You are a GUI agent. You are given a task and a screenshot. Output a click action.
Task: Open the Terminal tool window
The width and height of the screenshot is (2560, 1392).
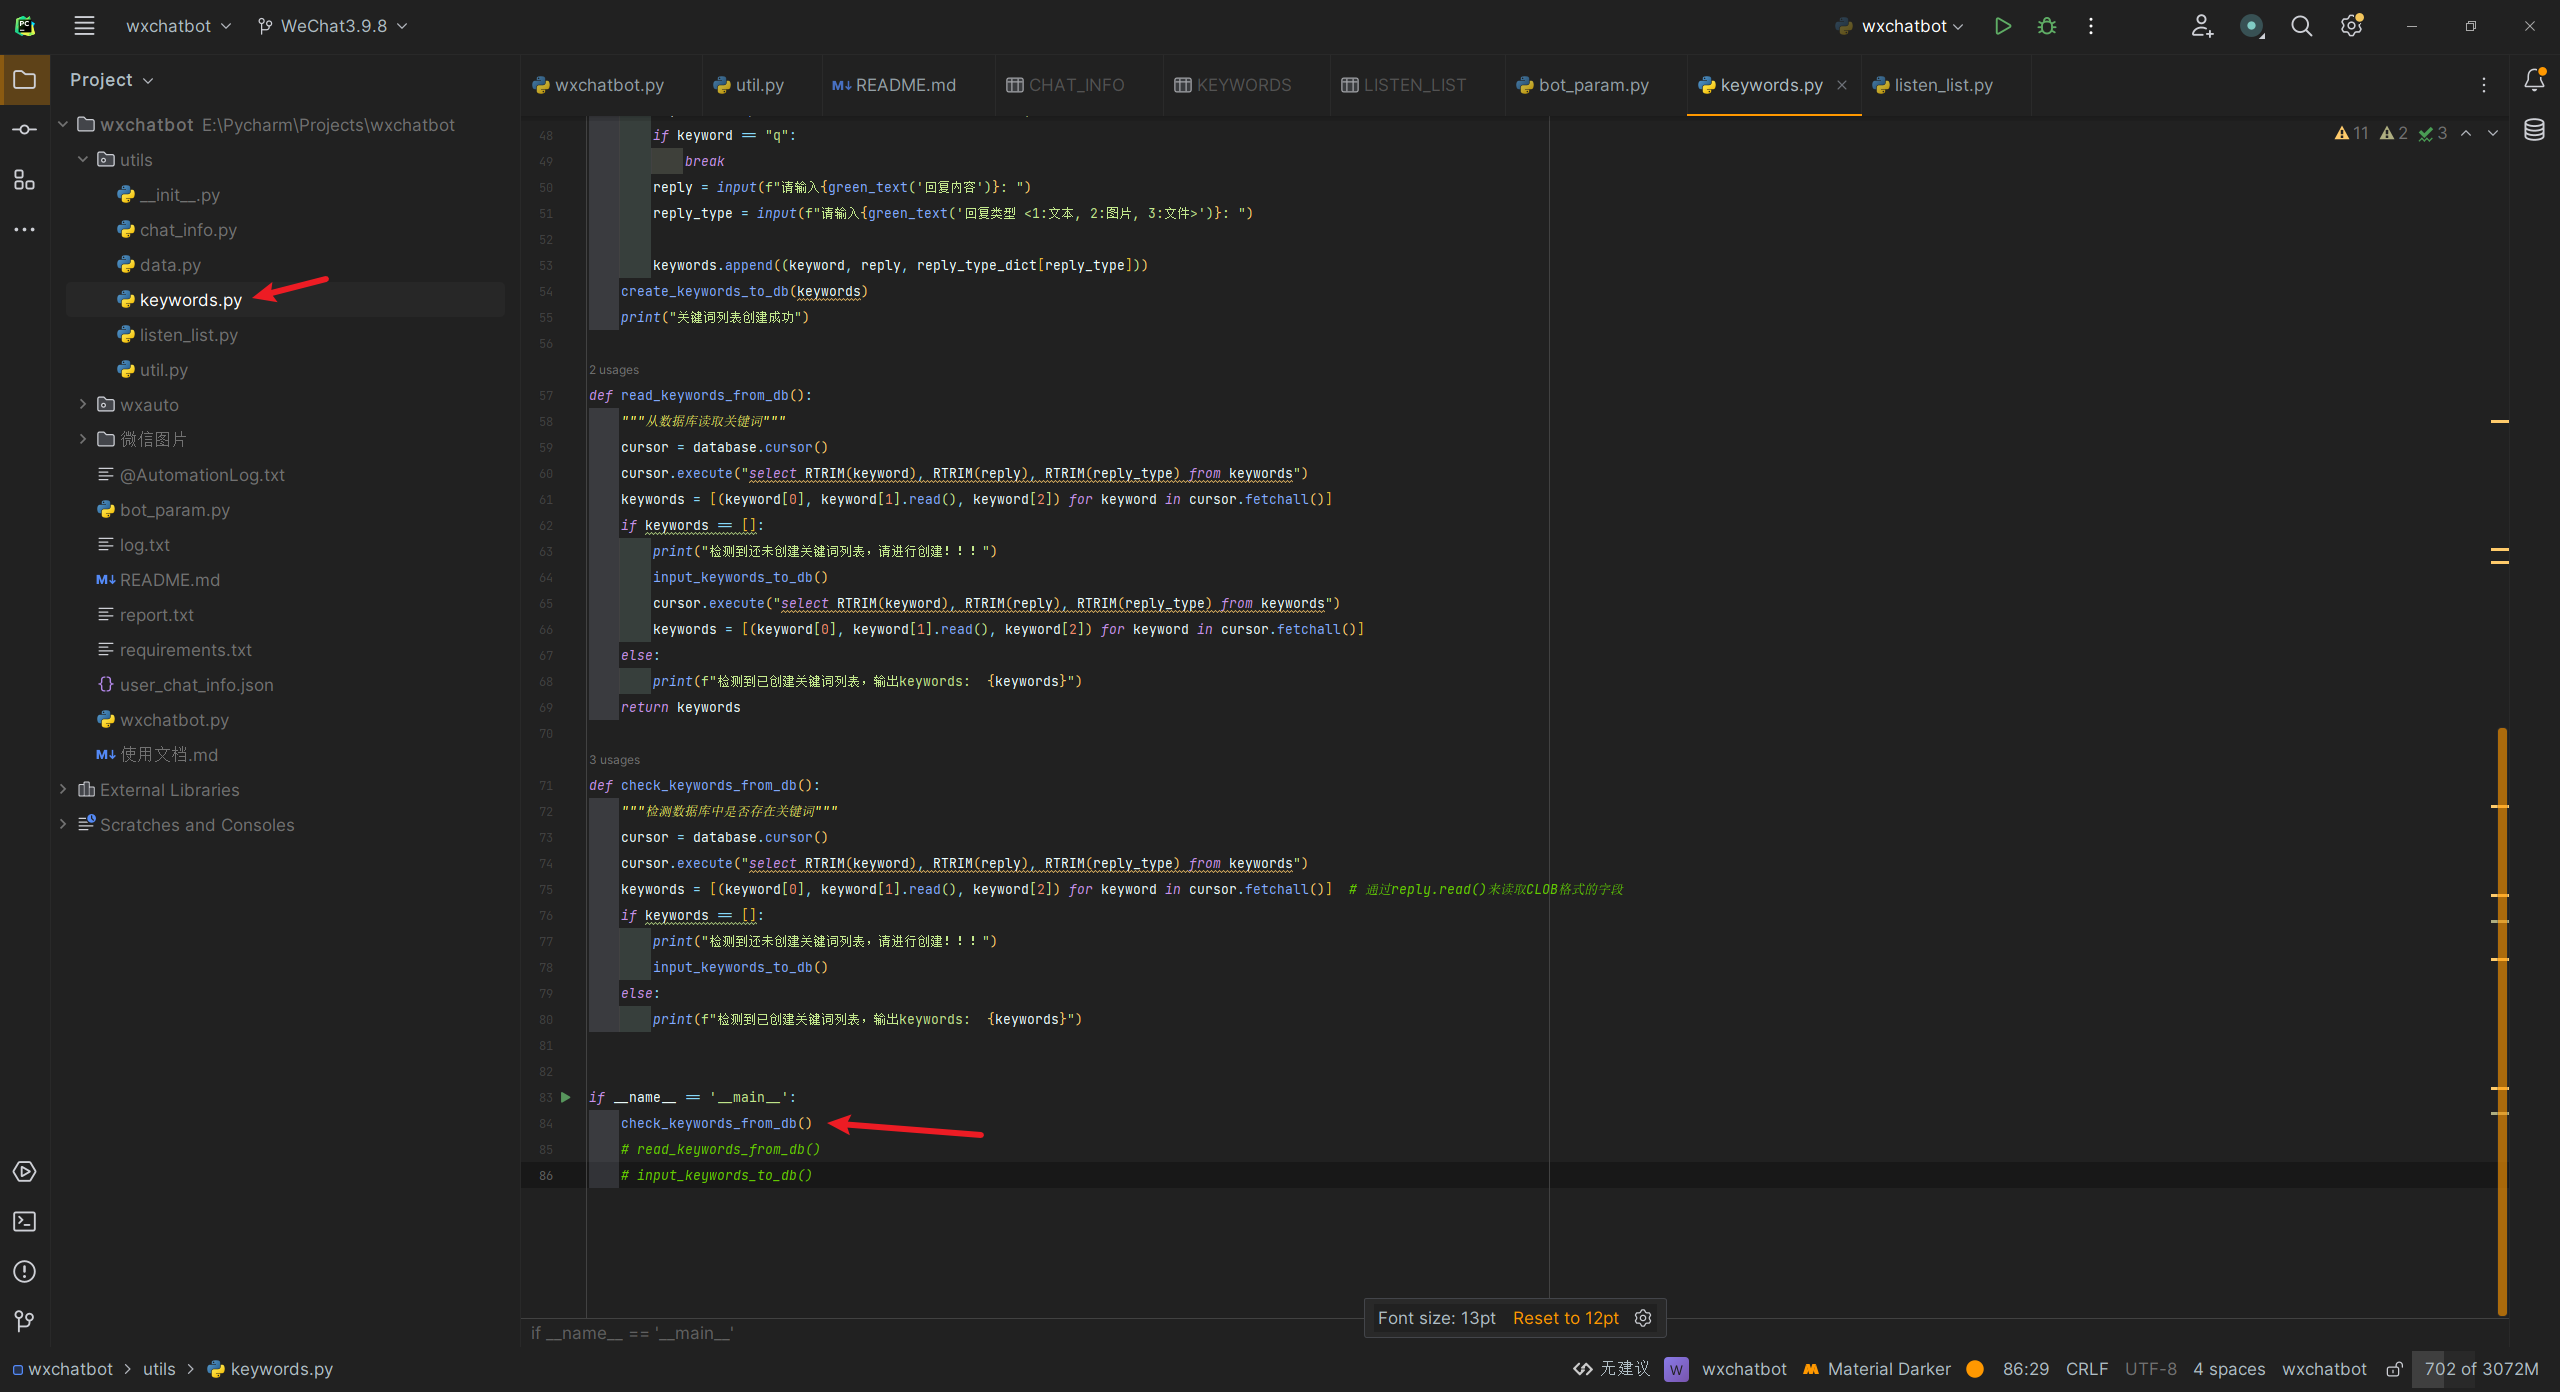point(25,1222)
